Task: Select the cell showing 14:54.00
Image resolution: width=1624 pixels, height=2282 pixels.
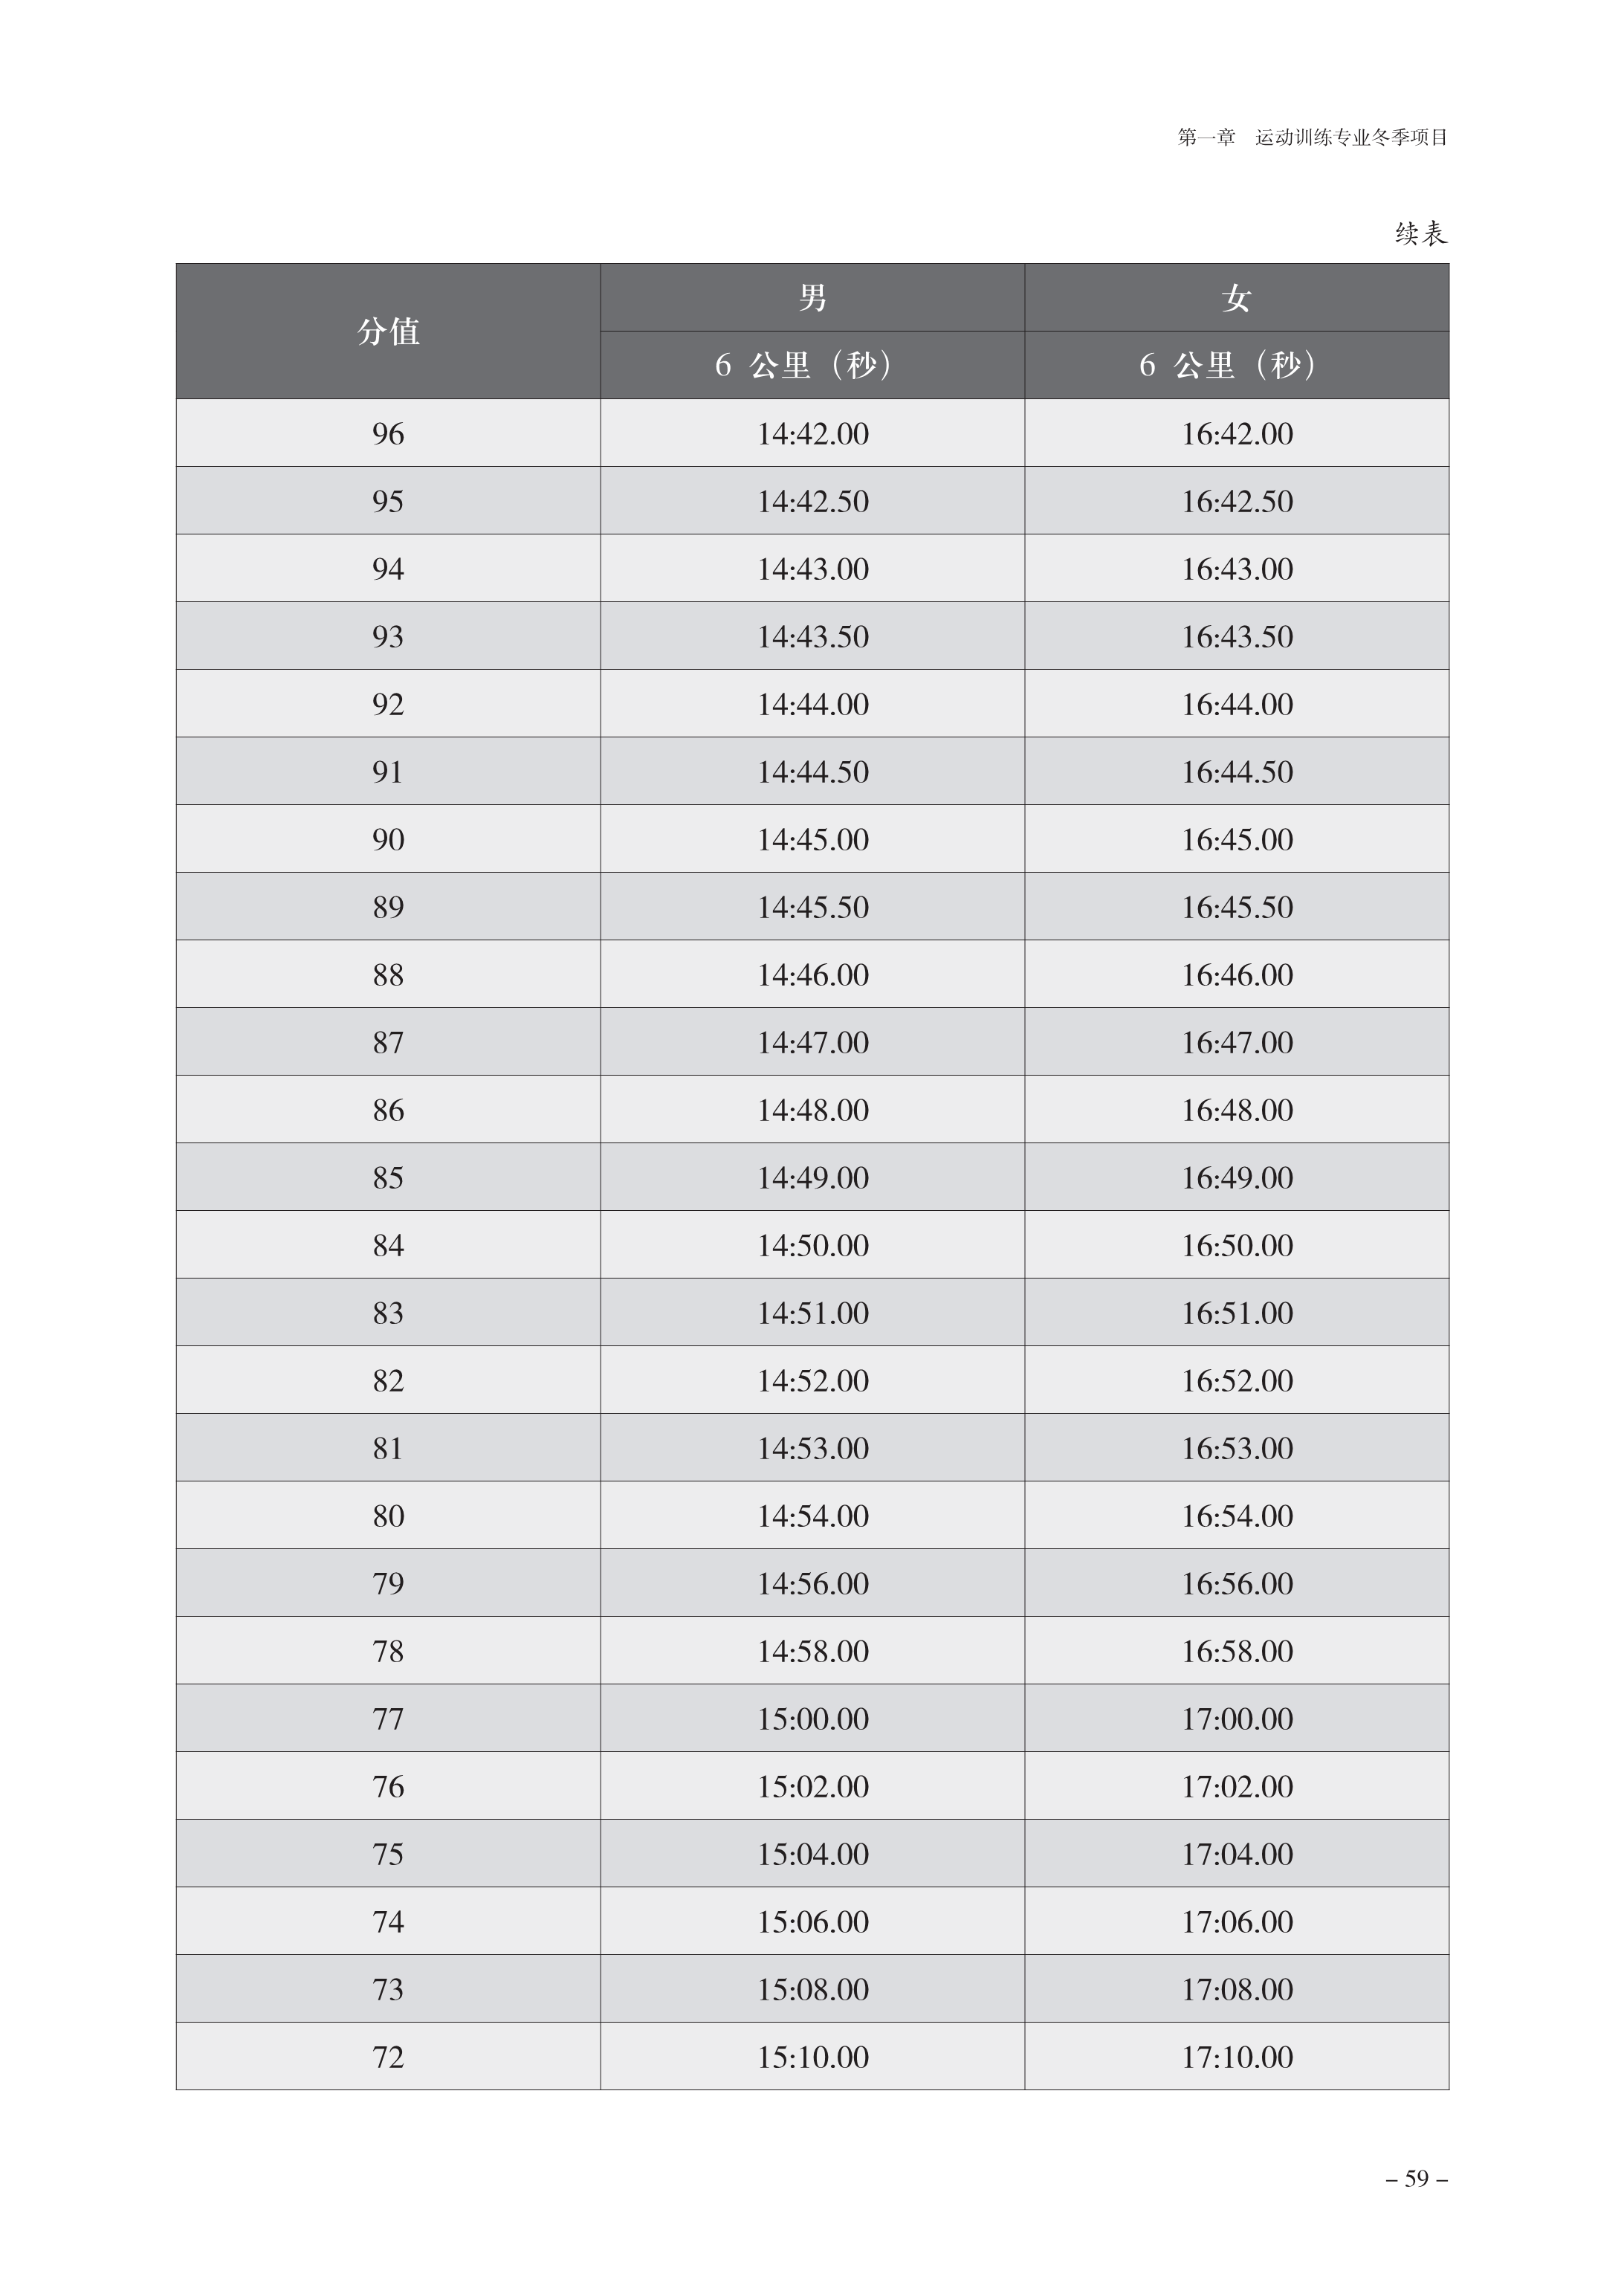Action: pyautogui.click(x=812, y=1515)
